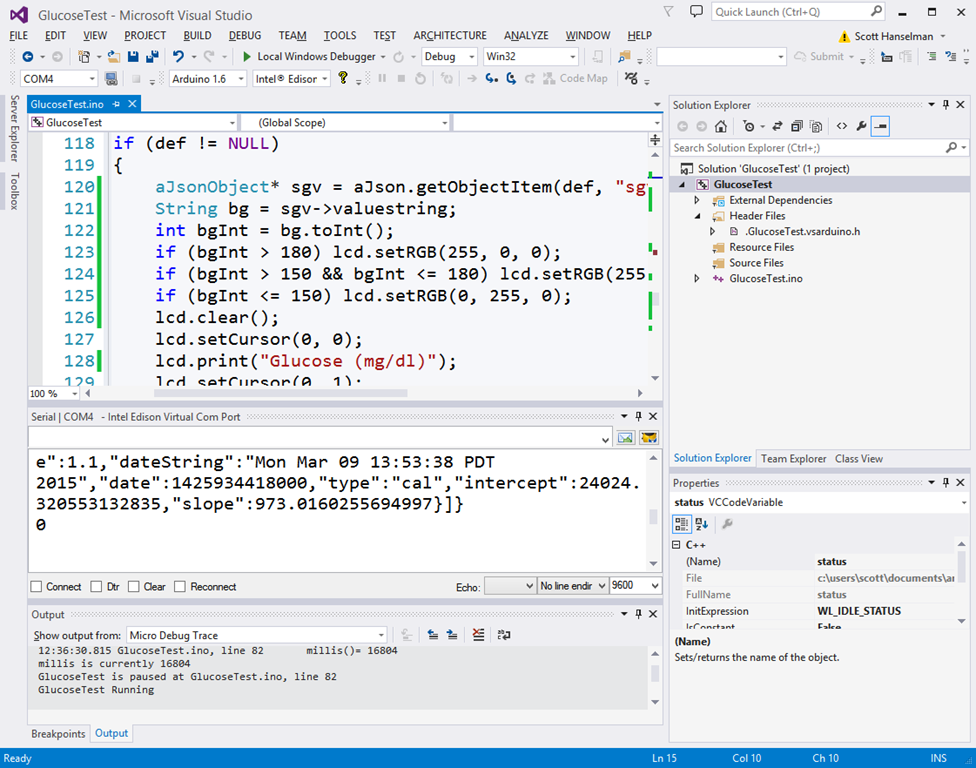Image resolution: width=976 pixels, height=768 pixels.
Task: Click the Alphabetical sort icon in Properties
Action: pyautogui.click(x=702, y=524)
